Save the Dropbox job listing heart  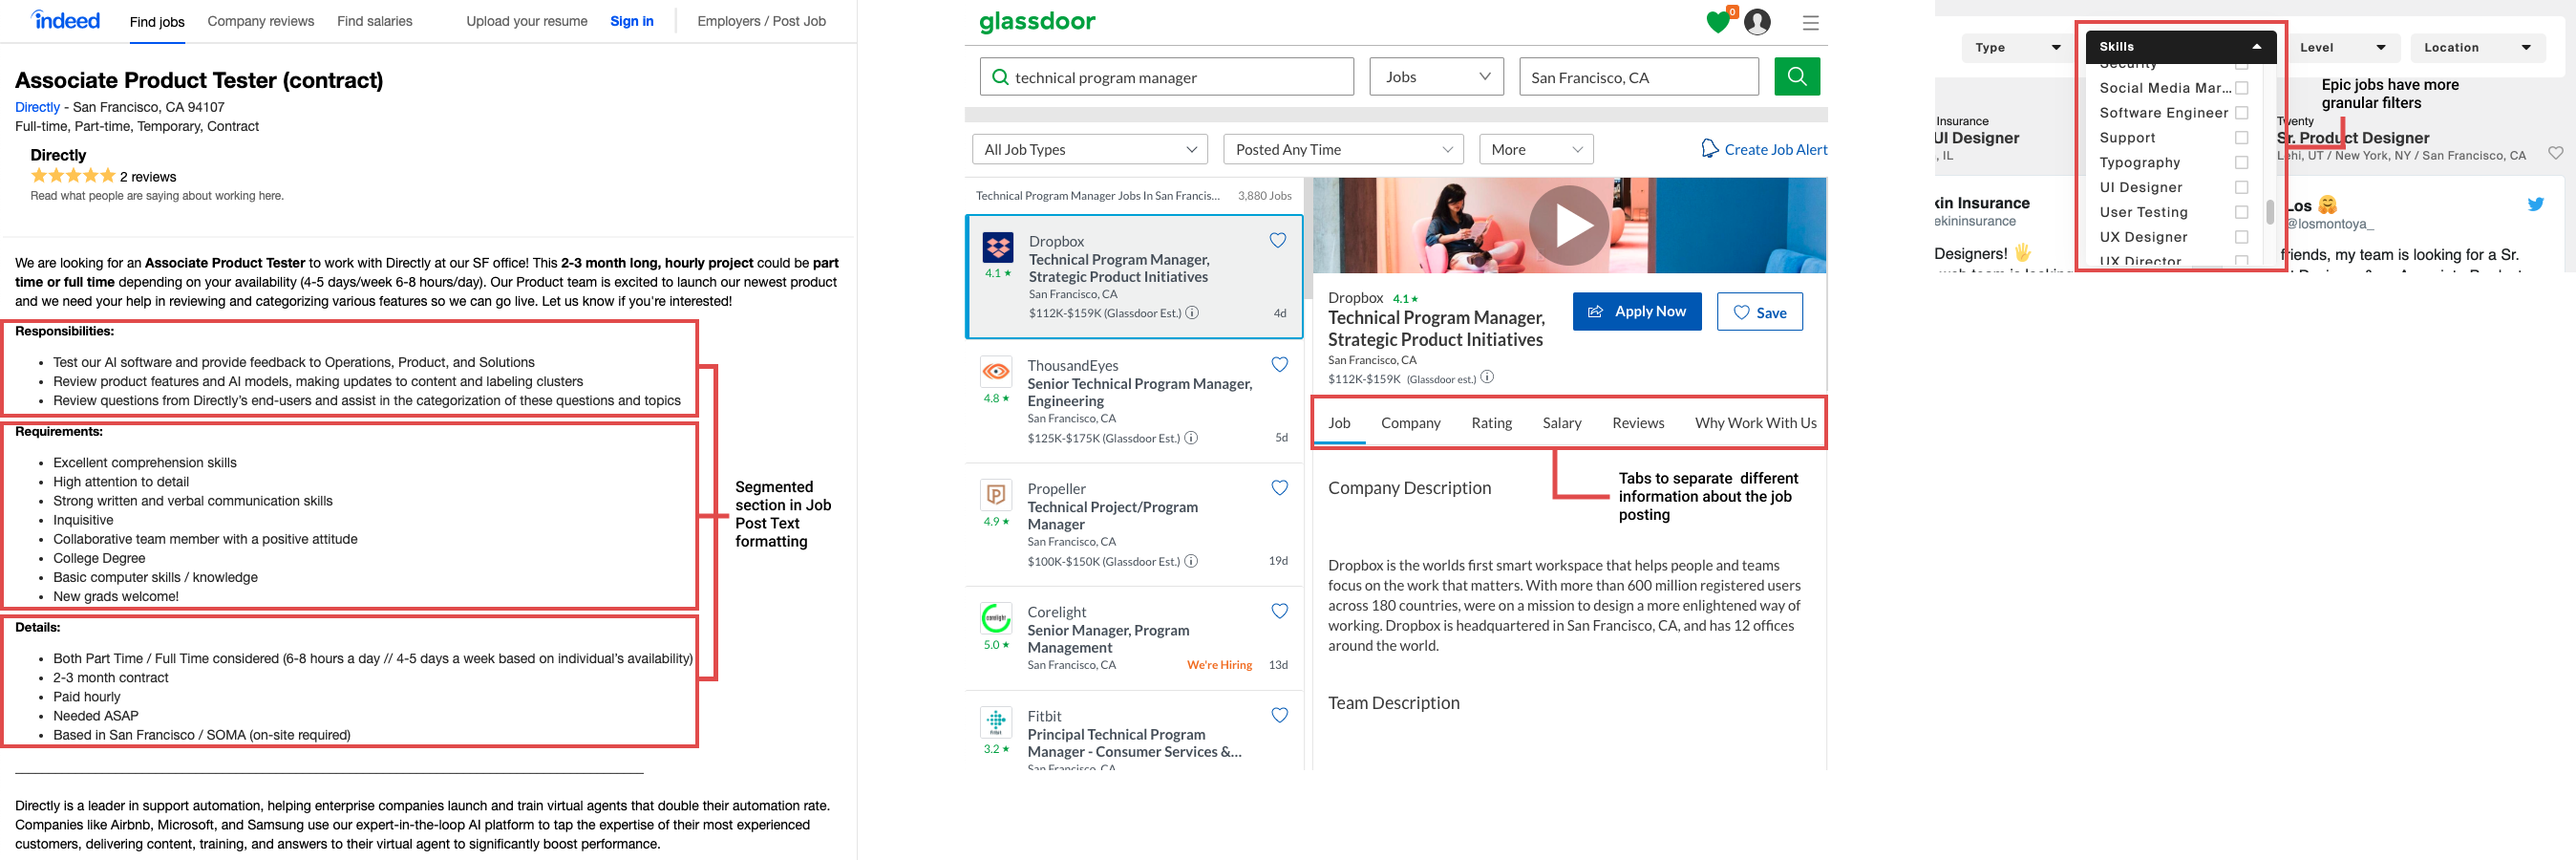[1277, 240]
